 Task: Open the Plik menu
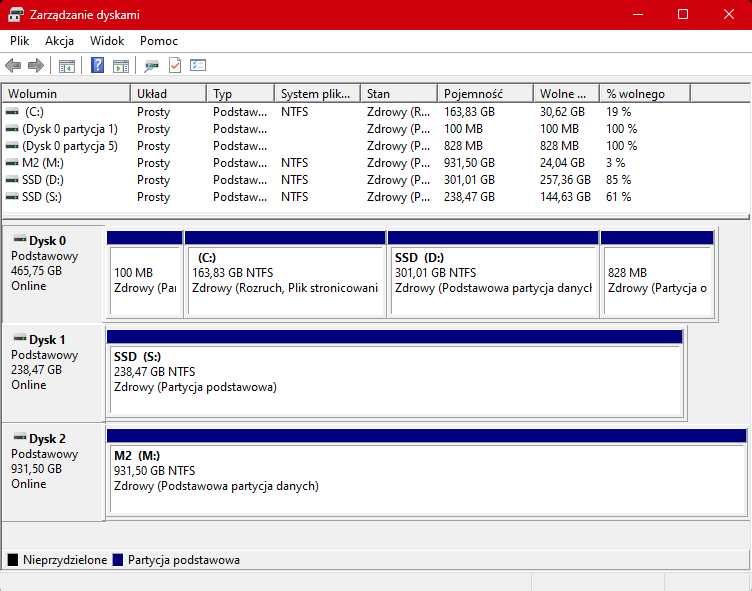(20, 41)
